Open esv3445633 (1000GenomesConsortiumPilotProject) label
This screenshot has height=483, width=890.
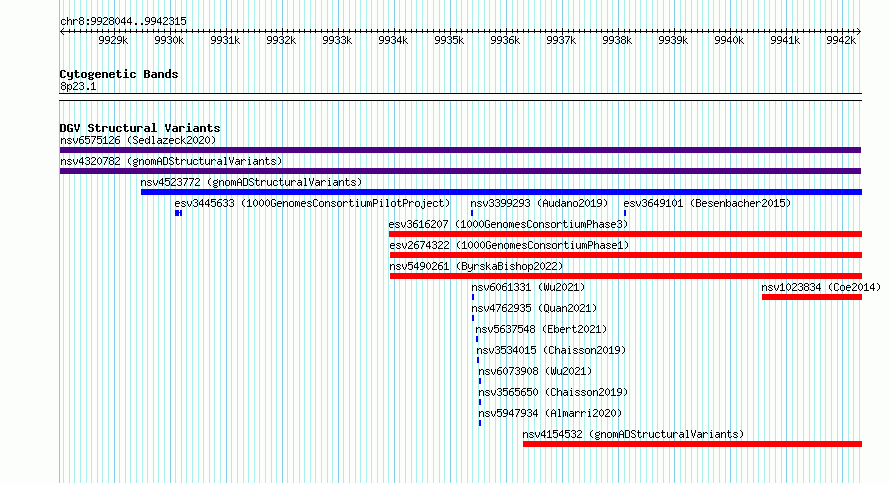tap(312, 203)
